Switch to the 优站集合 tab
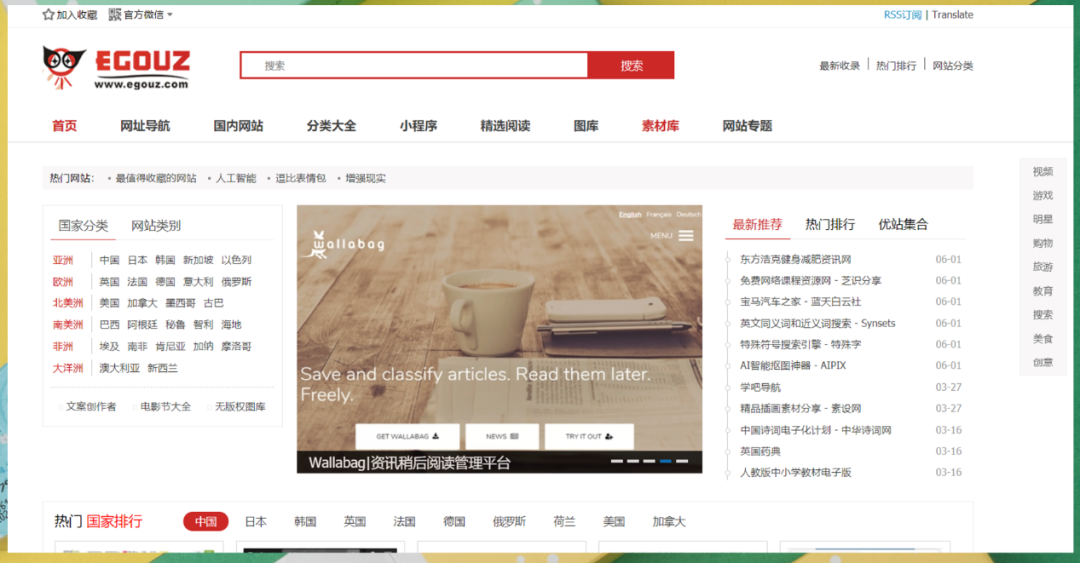This screenshot has height=563, width=1080. 903,225
